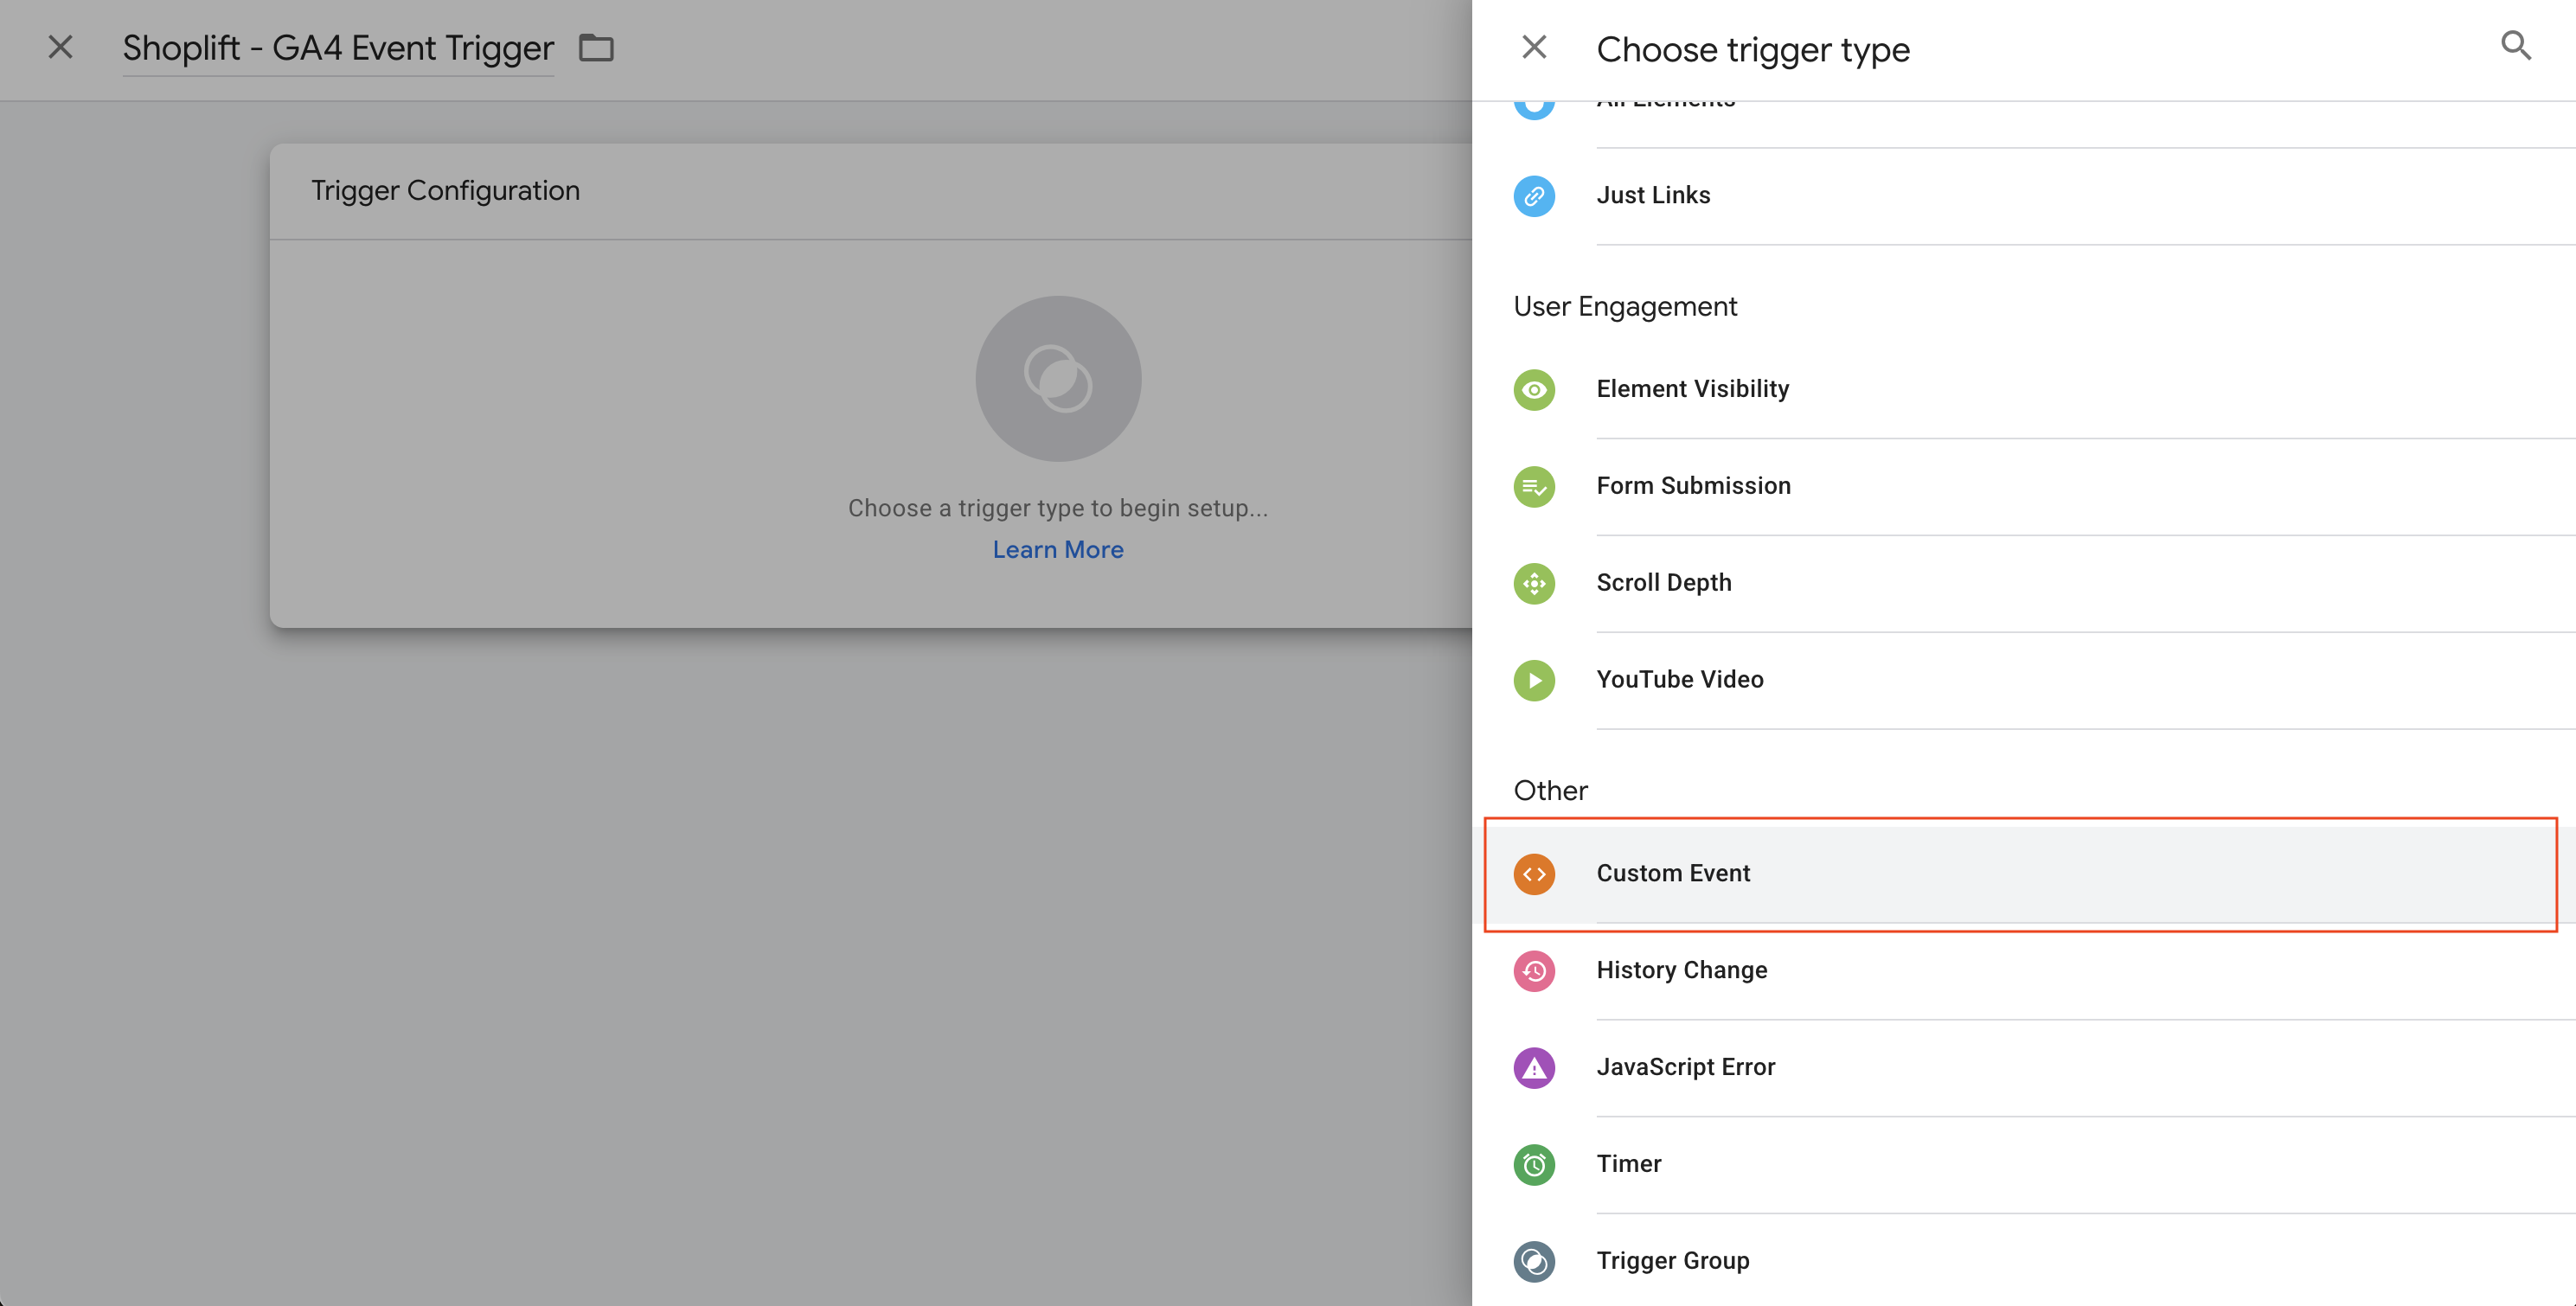The image size is (2576, 1306).
Task: Choose the Timer trigger type label
Action: point(1628,1164)
